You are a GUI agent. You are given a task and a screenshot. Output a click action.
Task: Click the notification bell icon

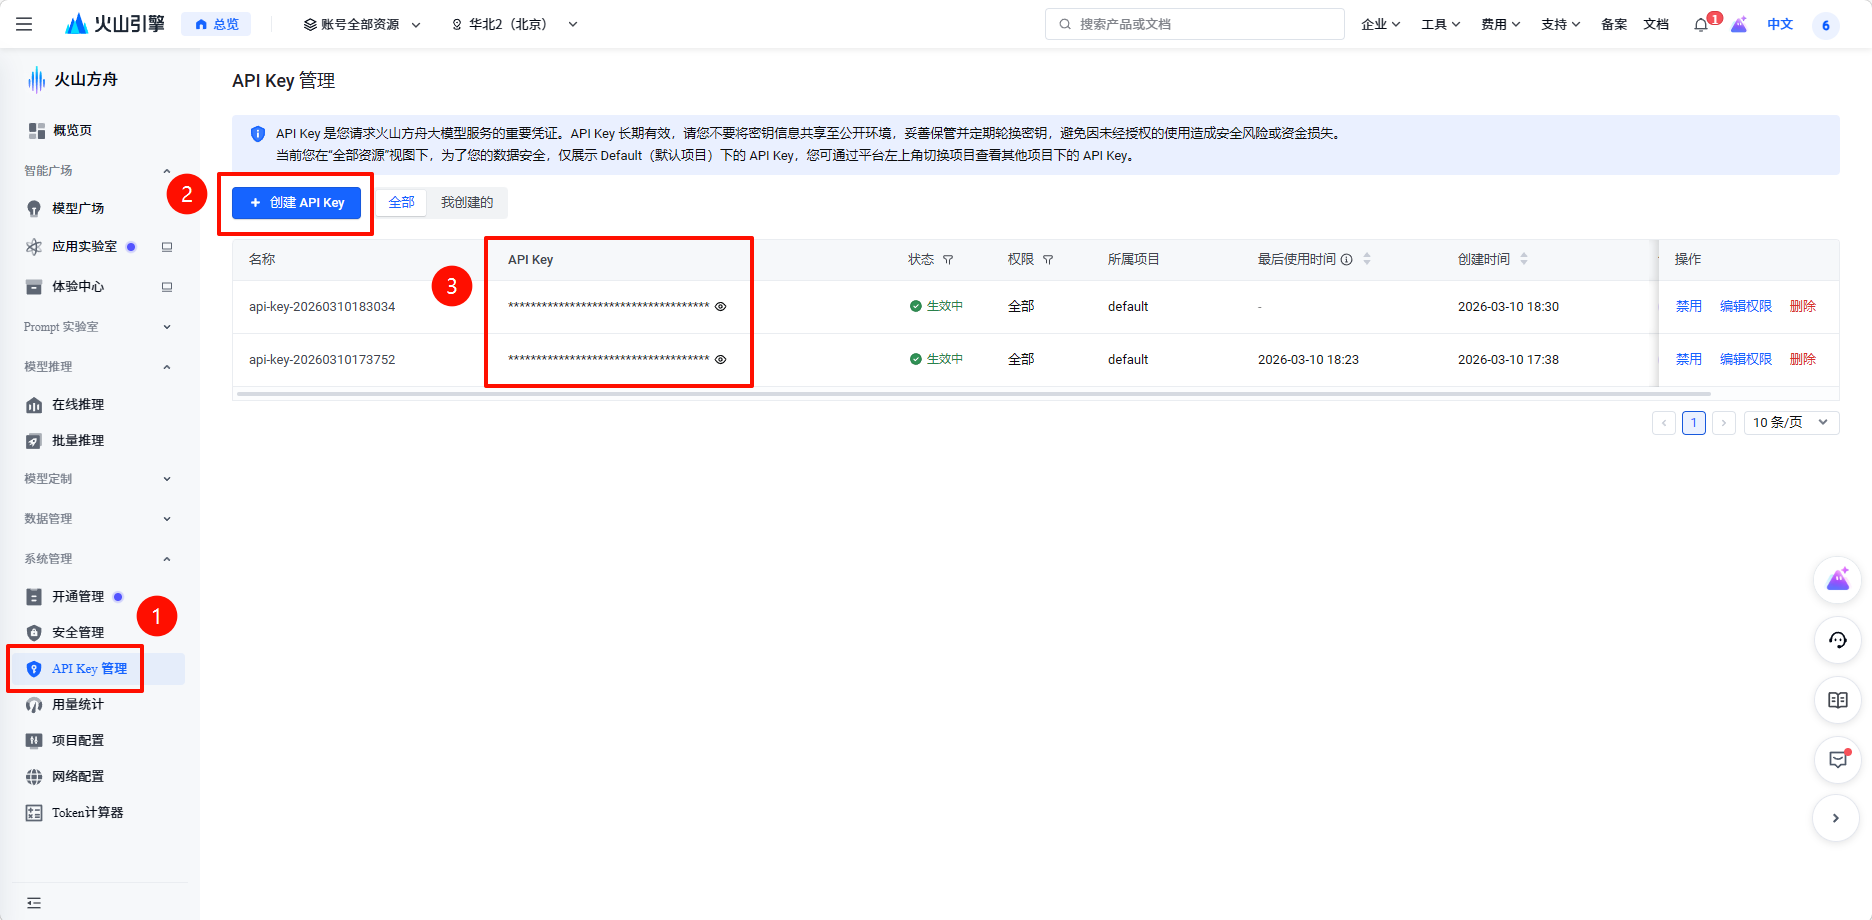point(1700,25)
